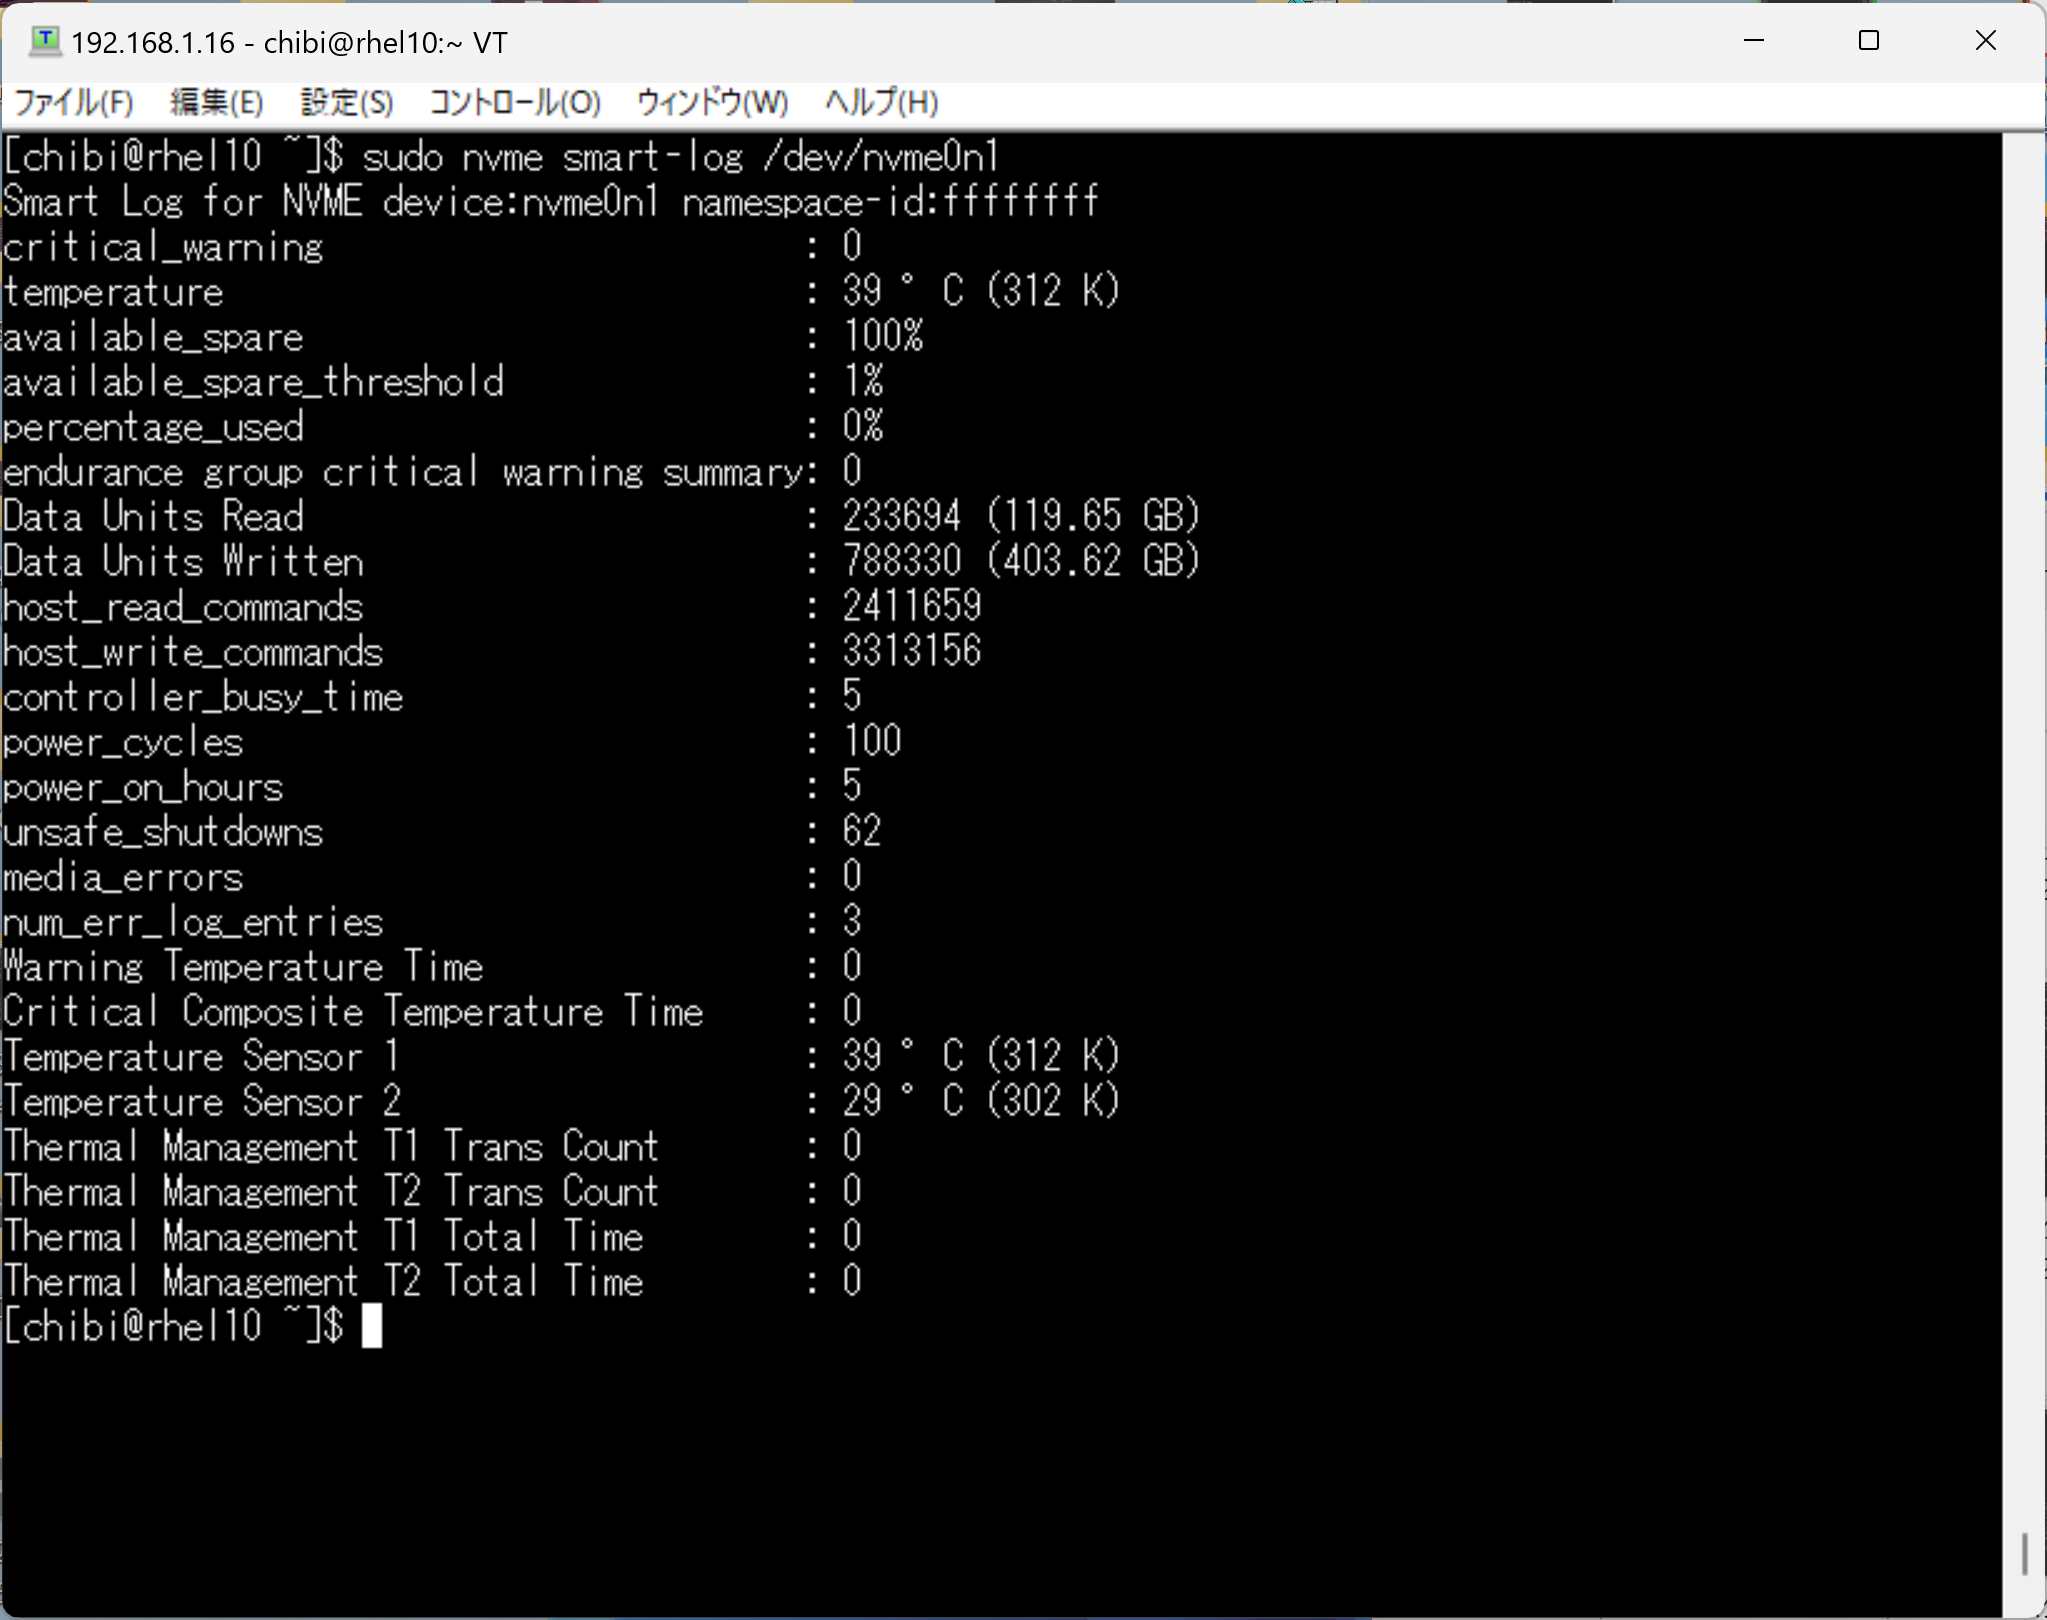Click the unsafe_shutdowns value 62

coord(861,831)
